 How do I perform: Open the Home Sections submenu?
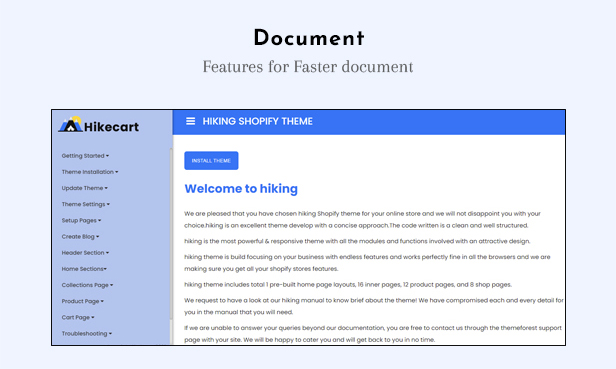click(84, 269)
